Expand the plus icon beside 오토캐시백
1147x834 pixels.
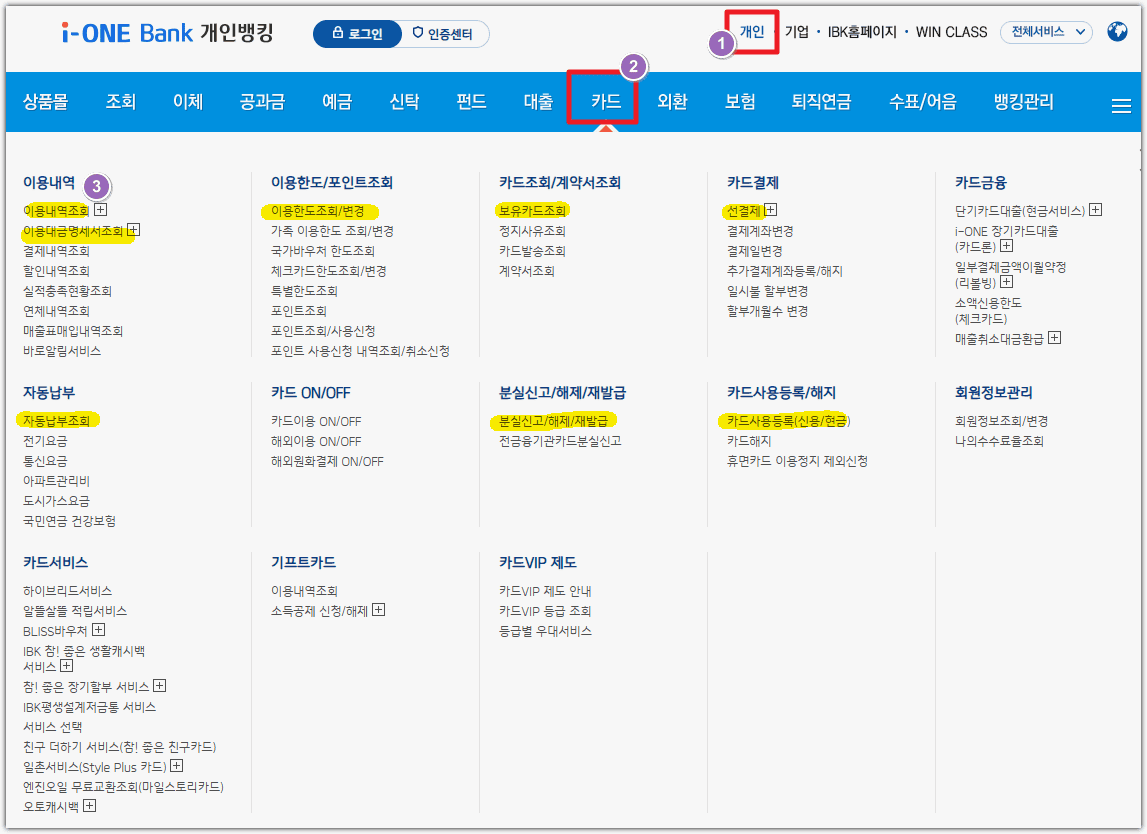pos(89,806)
